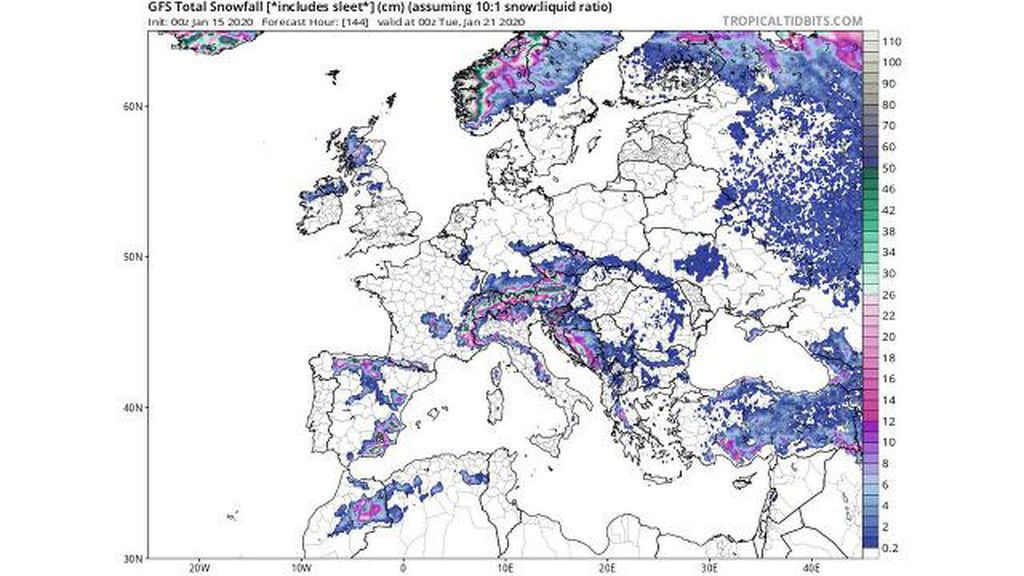The image size is (1024, 576).
Task: Click the 'Init: 00z Jan 15 2020' text
Action: click(x=202, y=22)
